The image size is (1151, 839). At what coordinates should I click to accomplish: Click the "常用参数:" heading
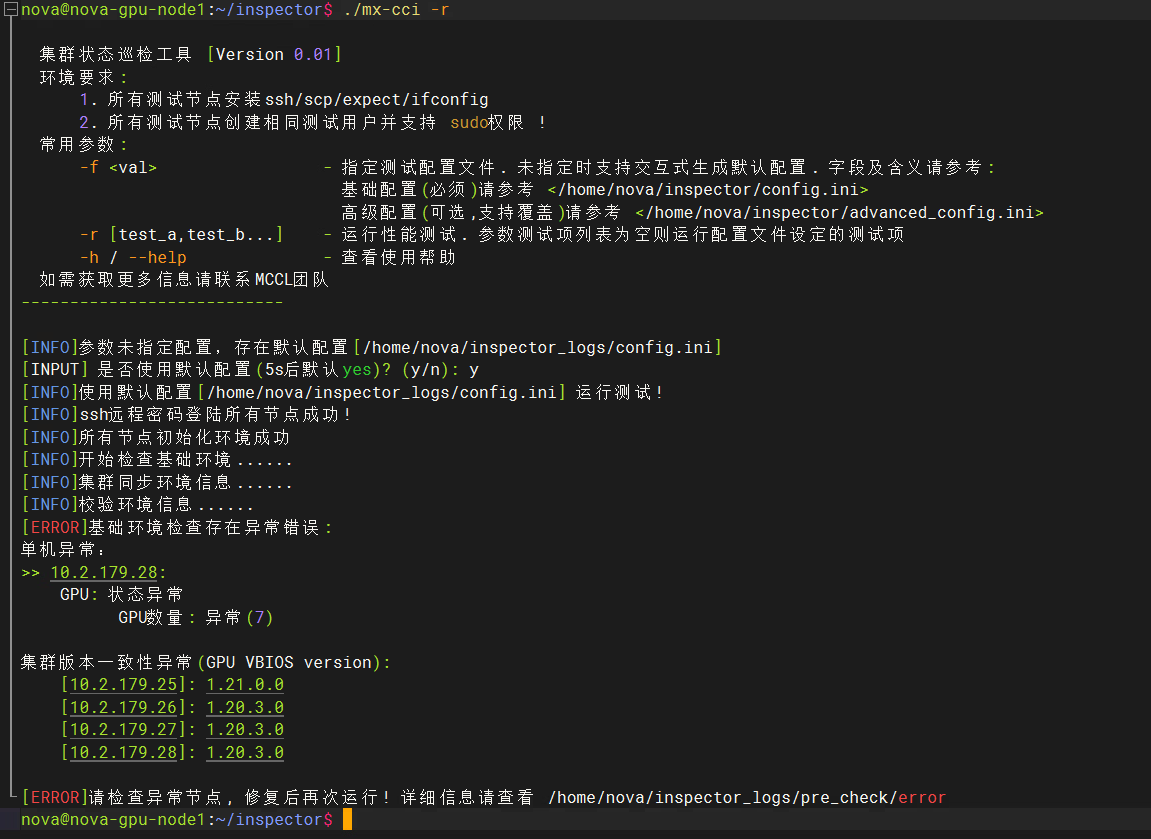84,145
